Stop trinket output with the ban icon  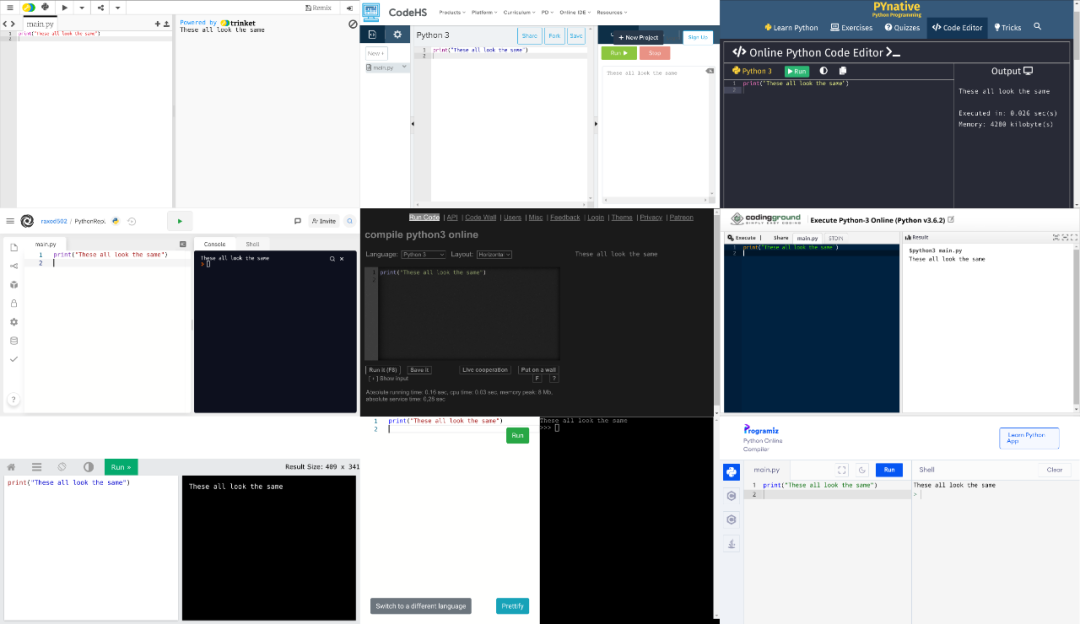coord(353,24)
